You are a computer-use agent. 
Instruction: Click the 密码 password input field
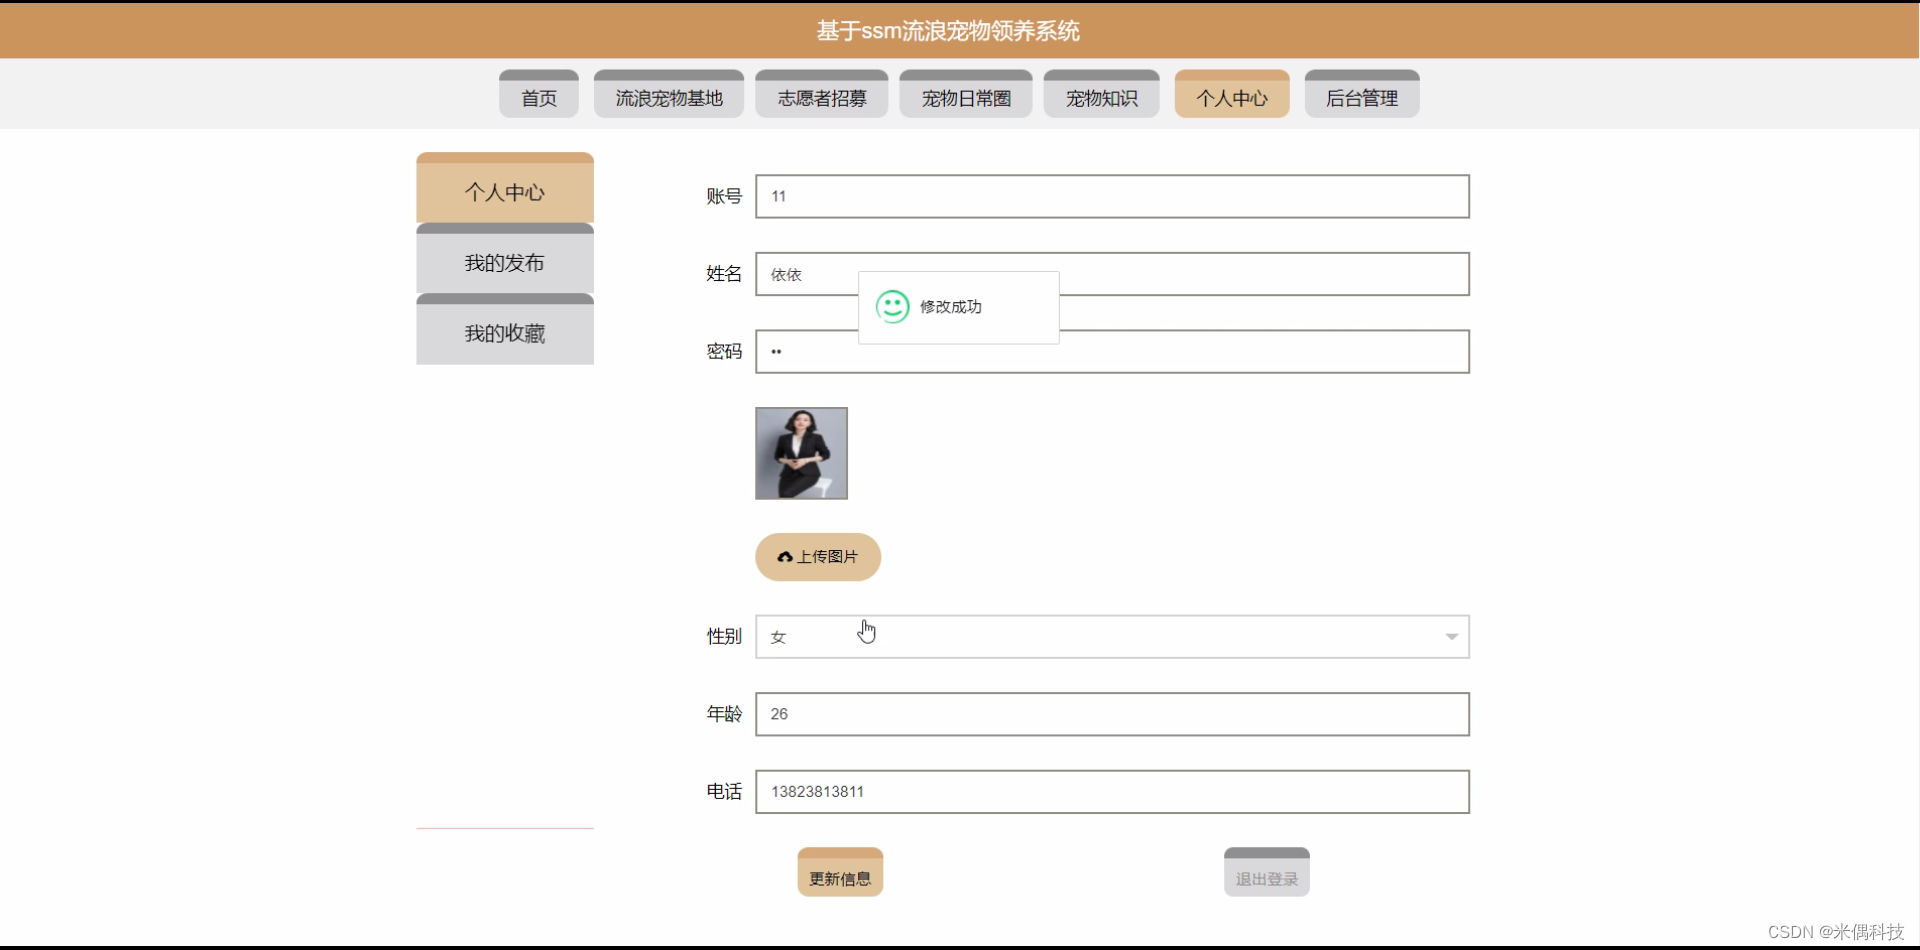(x=1112, y=351)
